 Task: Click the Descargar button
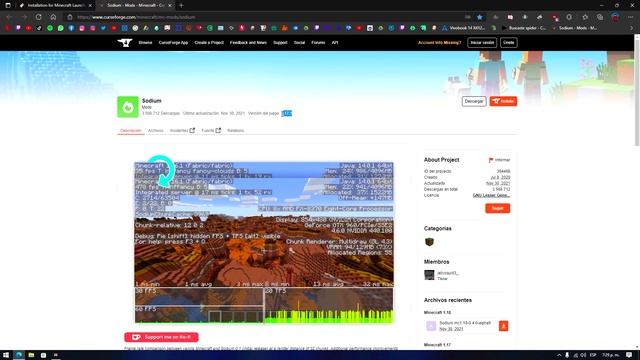[474, 101]
